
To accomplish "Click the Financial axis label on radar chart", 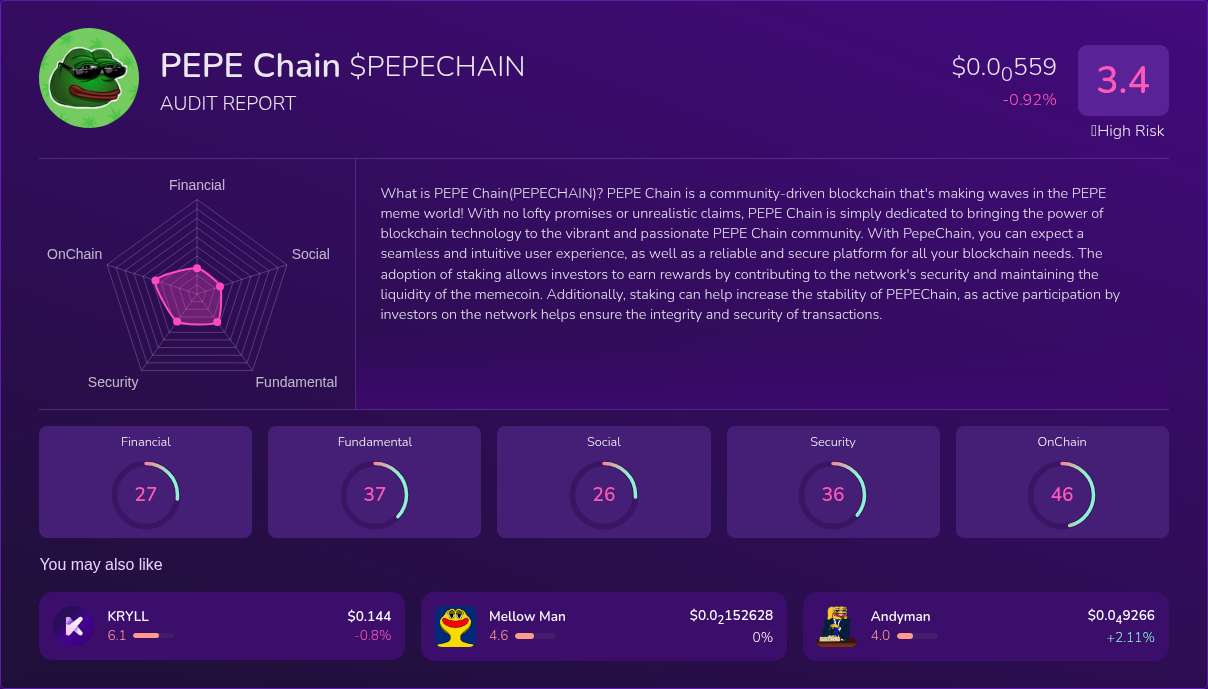I will pyautogui.click(x=196, y=185).
